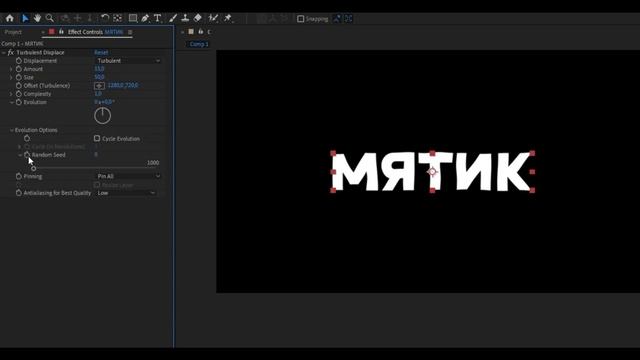Enable the Cycle Evolution checkbox

point(97,138)
